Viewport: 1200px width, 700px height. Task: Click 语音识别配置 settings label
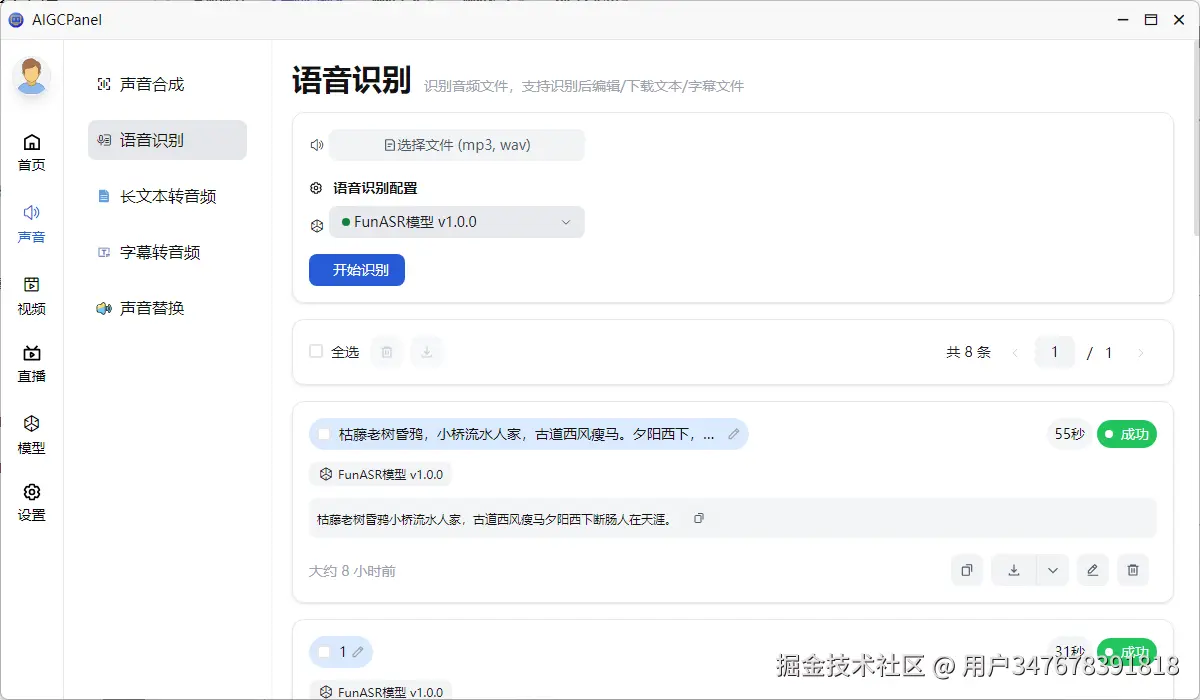pyautogui.click(x=375, y=188)
